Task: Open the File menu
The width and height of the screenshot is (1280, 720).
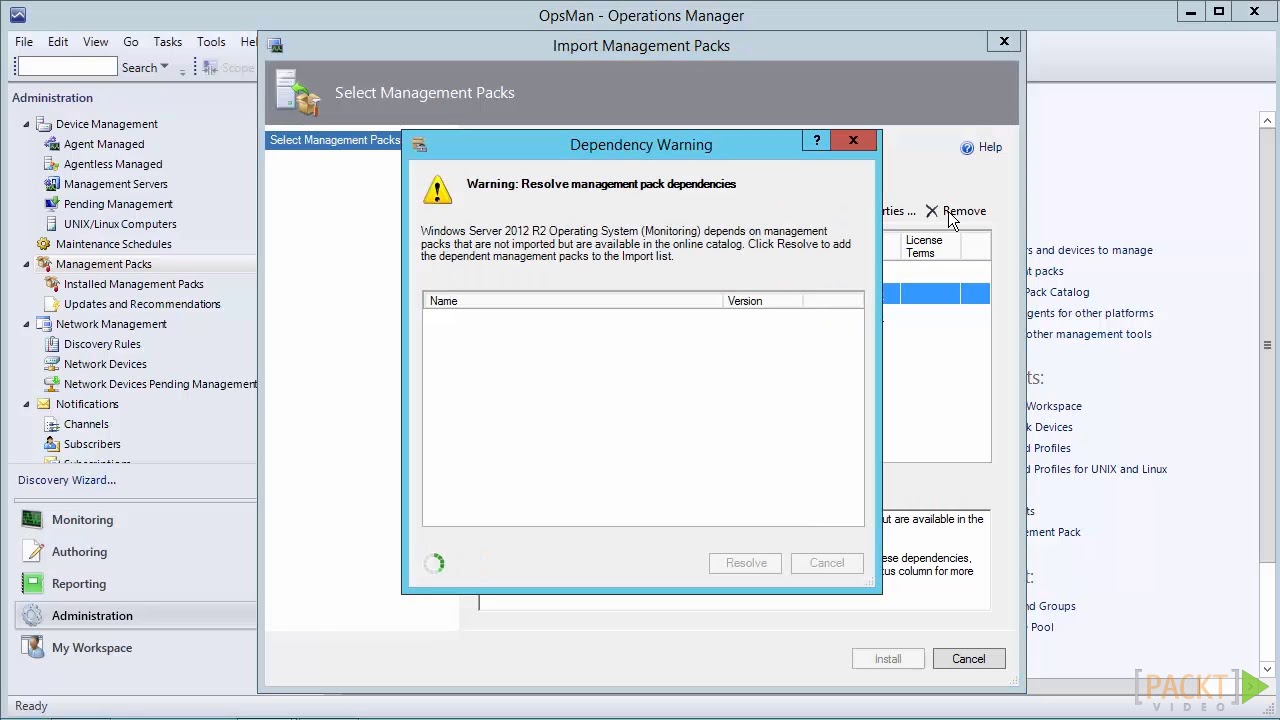Action: coord(24,42)
